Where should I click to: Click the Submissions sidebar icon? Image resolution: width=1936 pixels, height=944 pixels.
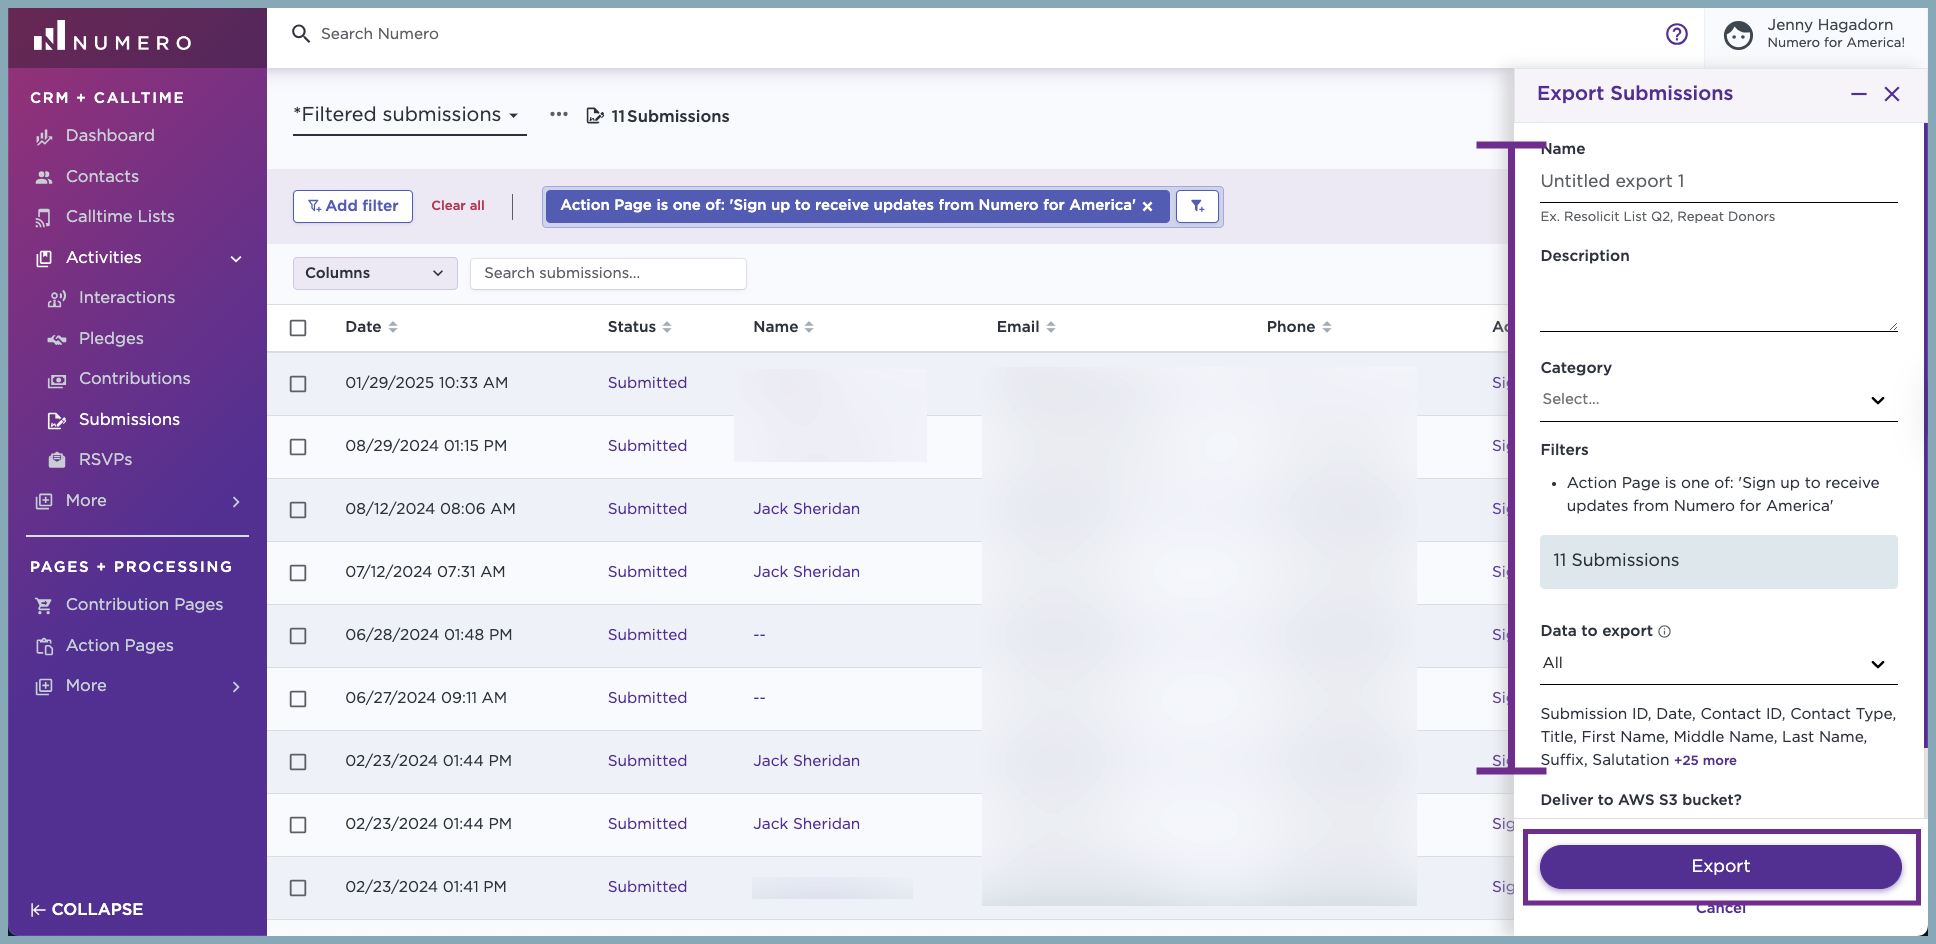coord(57,420)
